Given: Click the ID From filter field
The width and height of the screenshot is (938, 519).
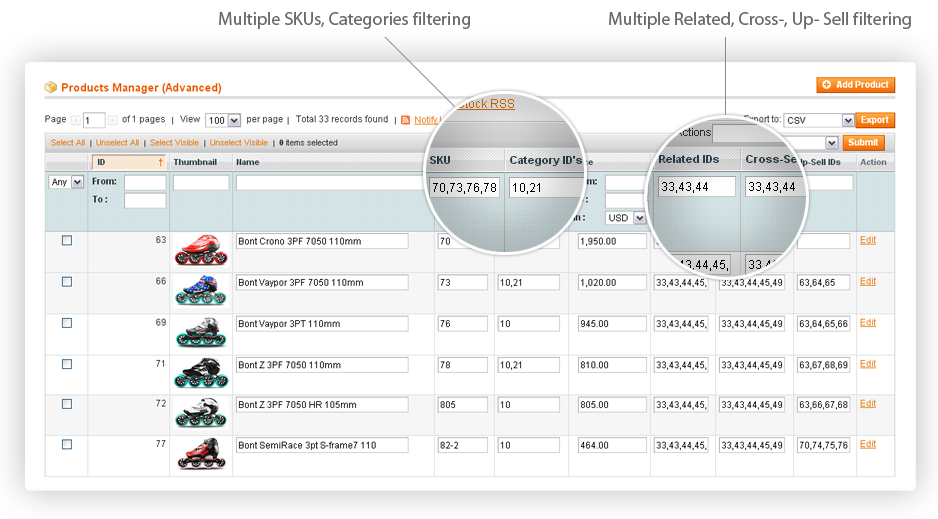Looking at the screenshot, I should coord(145,183).
